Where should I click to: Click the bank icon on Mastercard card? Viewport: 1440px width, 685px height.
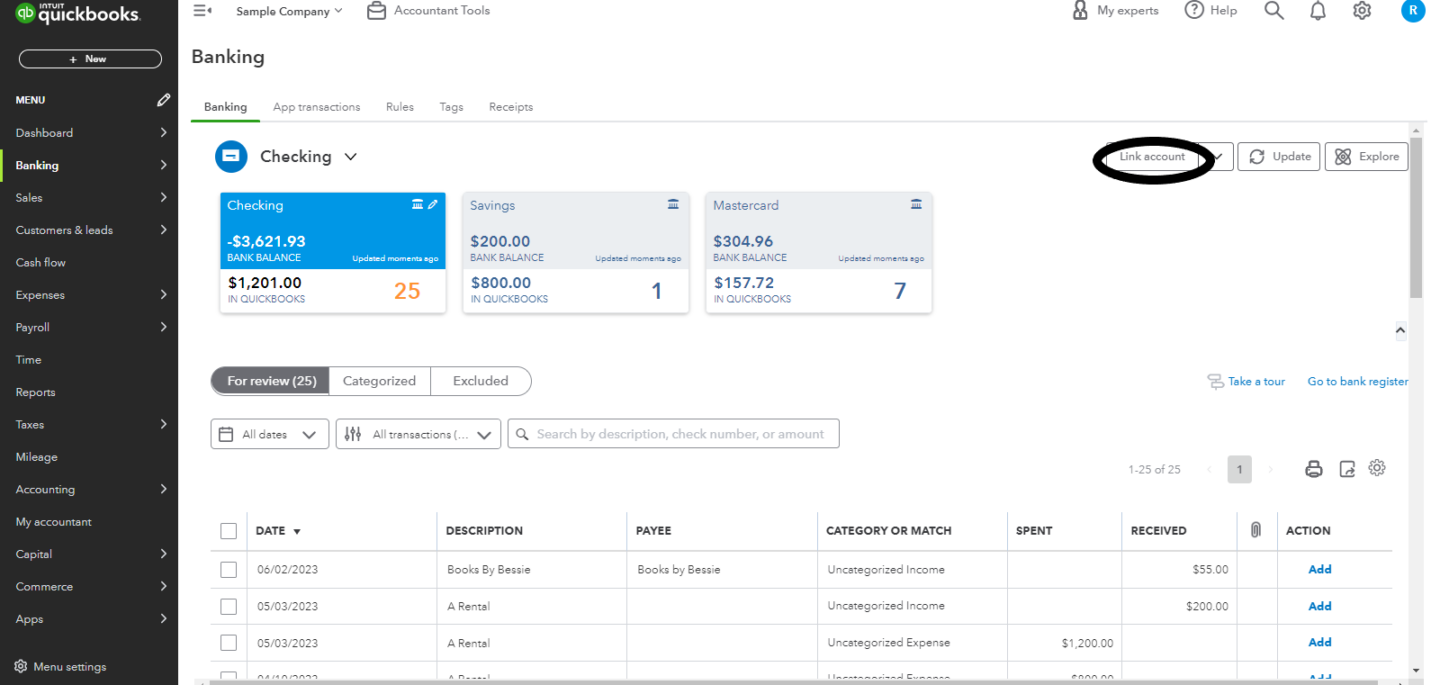coord(916,204)
